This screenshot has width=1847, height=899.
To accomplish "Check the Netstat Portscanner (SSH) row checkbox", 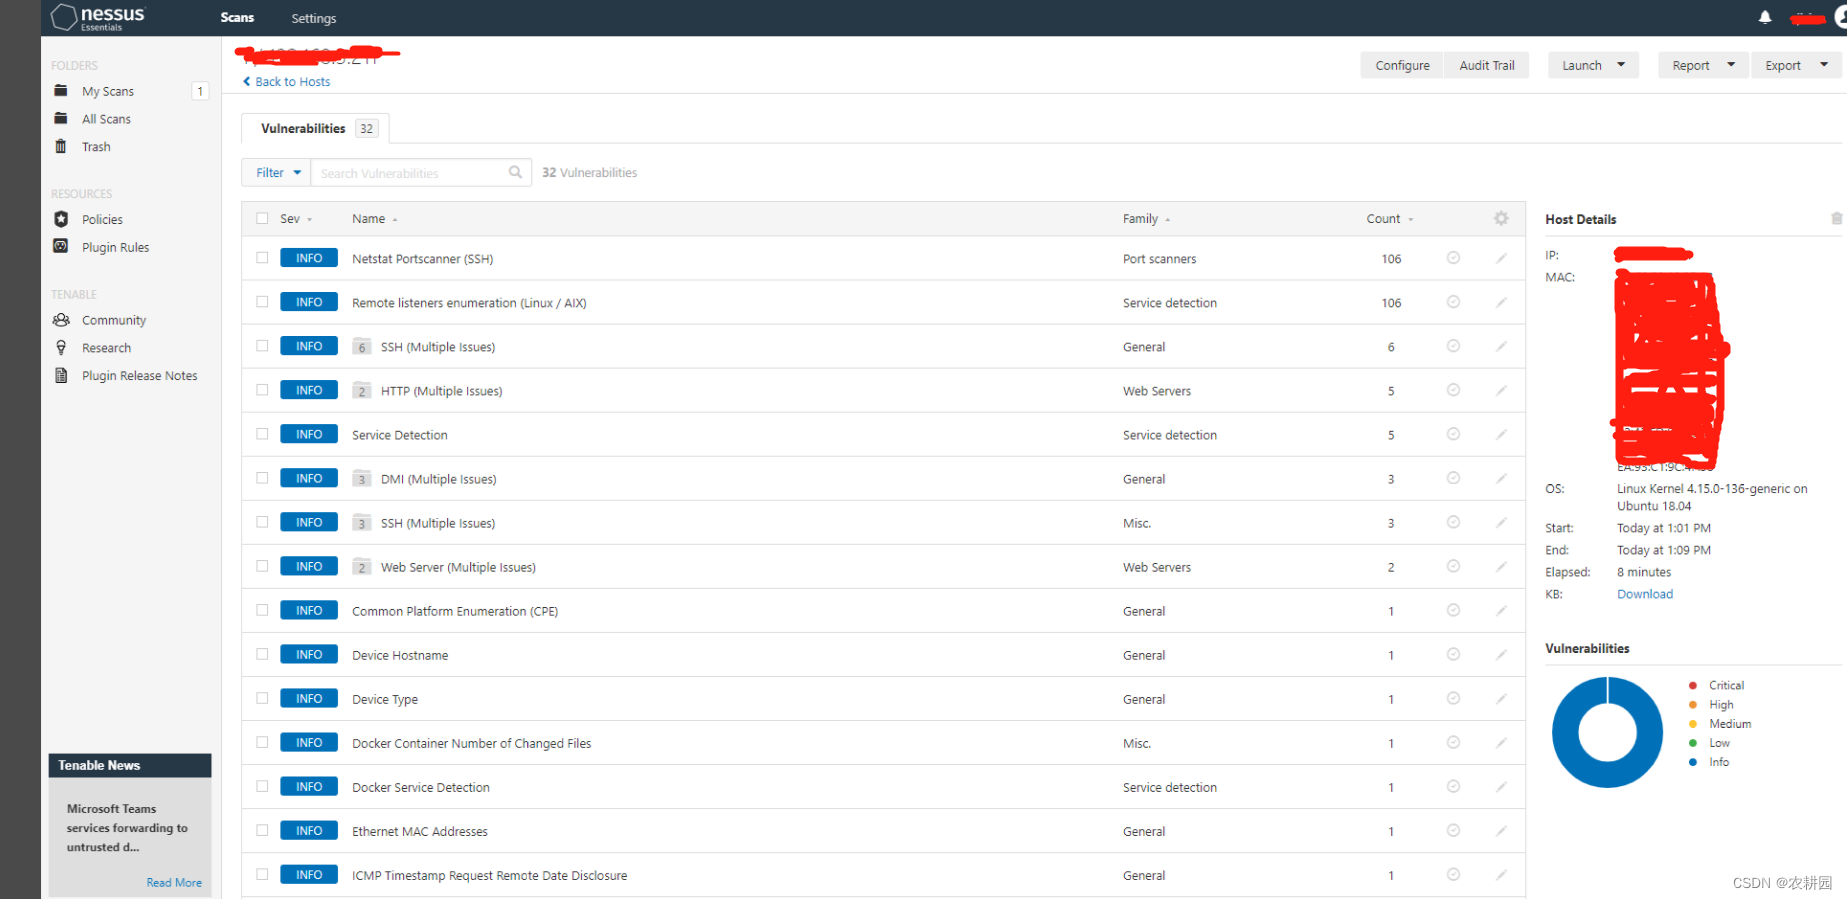I will (x=262, y=258).
